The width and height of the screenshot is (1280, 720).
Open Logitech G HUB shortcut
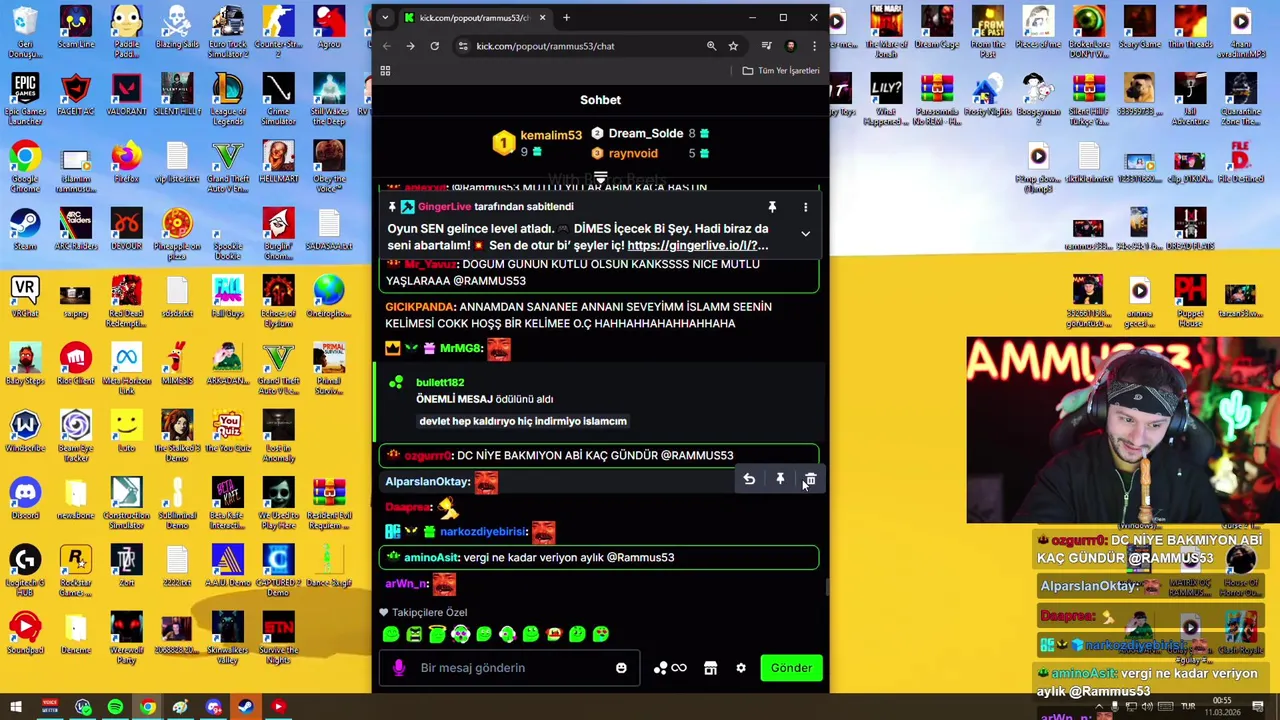(x=25, y=569)
